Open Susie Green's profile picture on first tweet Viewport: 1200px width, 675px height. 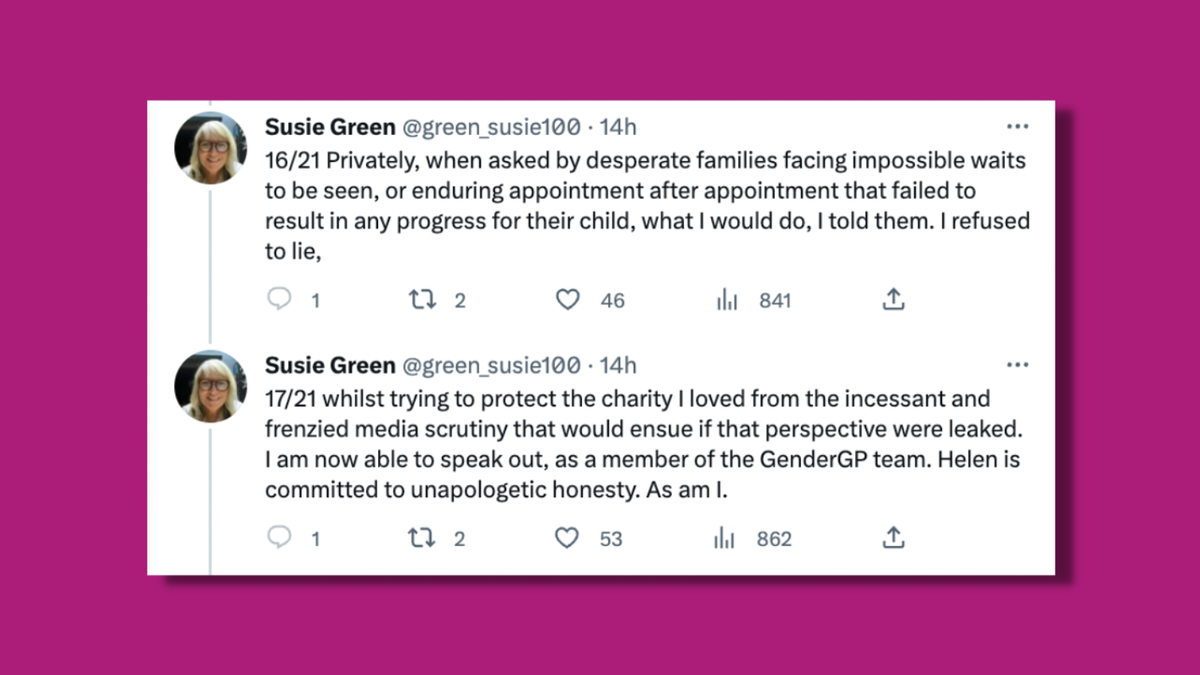[x=210, y=147]
